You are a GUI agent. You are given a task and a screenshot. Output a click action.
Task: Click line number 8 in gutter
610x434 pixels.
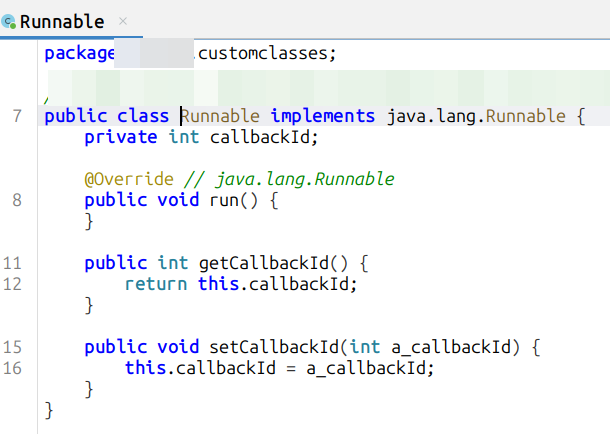tap(17, 200)
